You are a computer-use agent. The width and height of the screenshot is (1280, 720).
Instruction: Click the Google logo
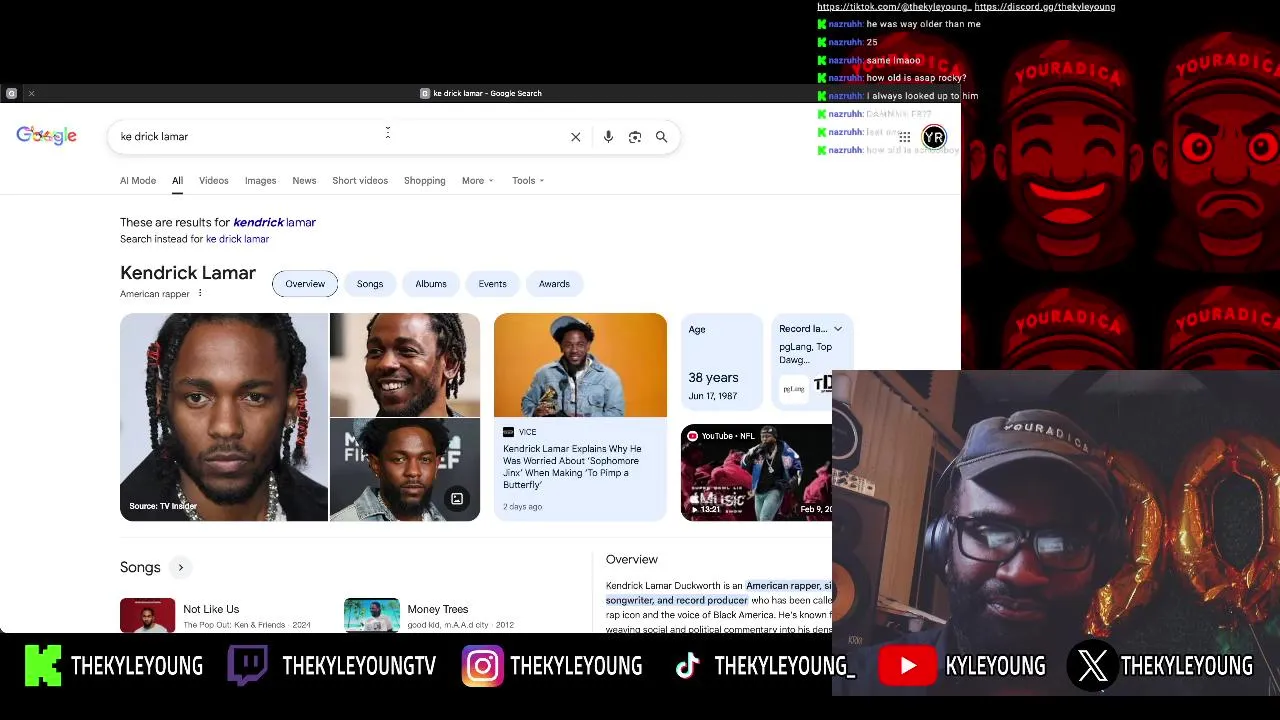(x=46, y=136)
